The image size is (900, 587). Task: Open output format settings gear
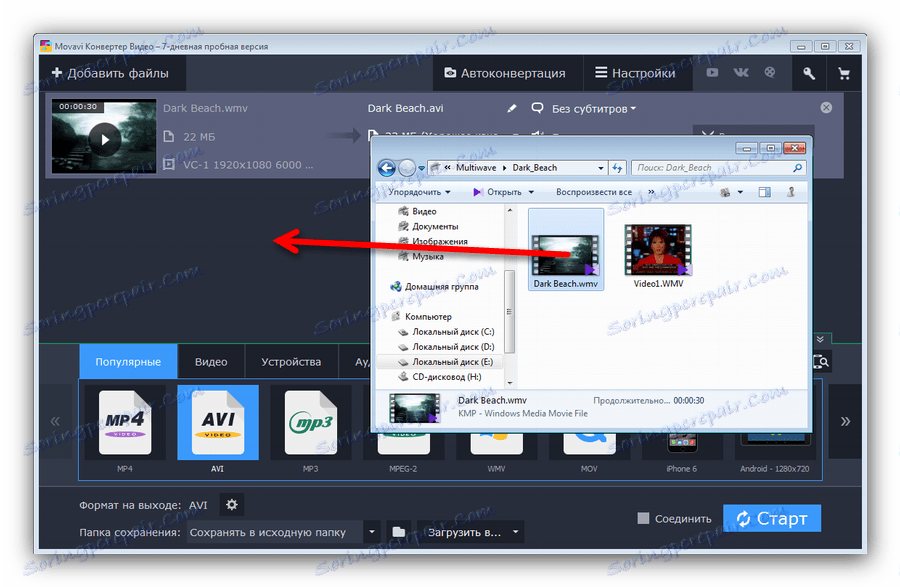pyautogui.click(x=232, y=505)
